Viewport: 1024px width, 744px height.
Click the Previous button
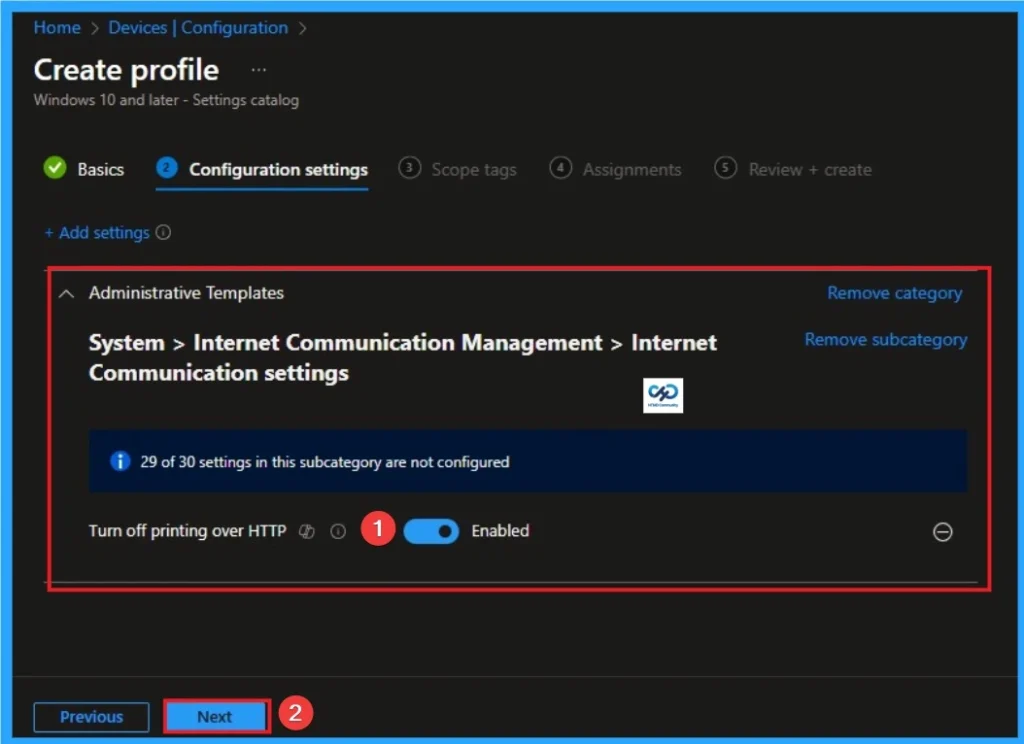pos(91,717)
